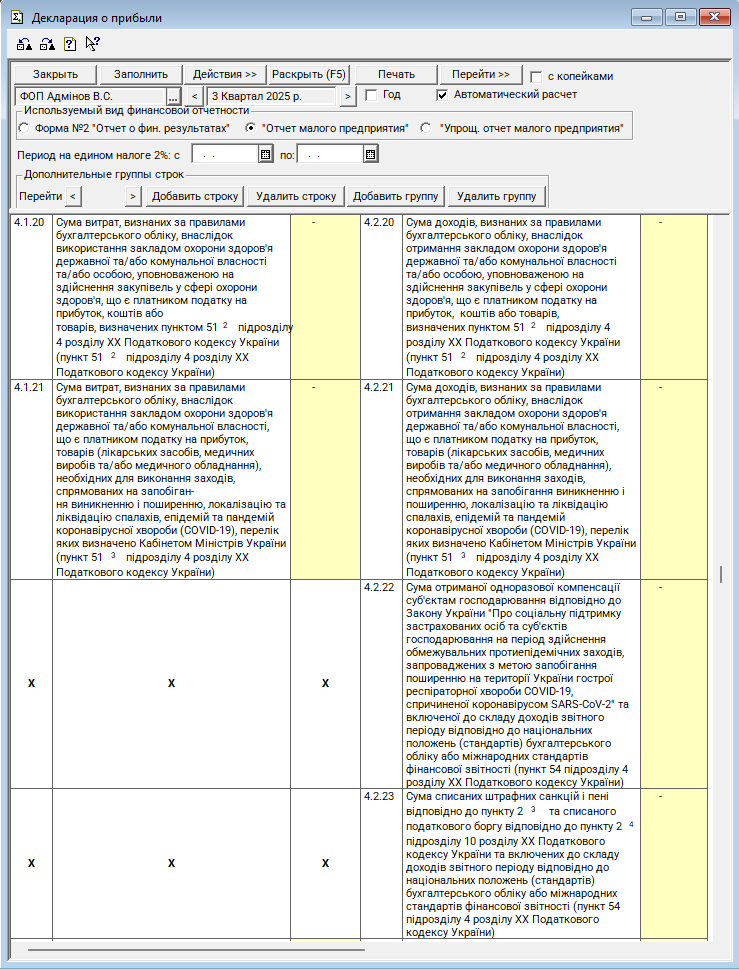Click the second toolbar icon with arrow
The height and width of the screenshot is (969, 739).
coord(47,44)
